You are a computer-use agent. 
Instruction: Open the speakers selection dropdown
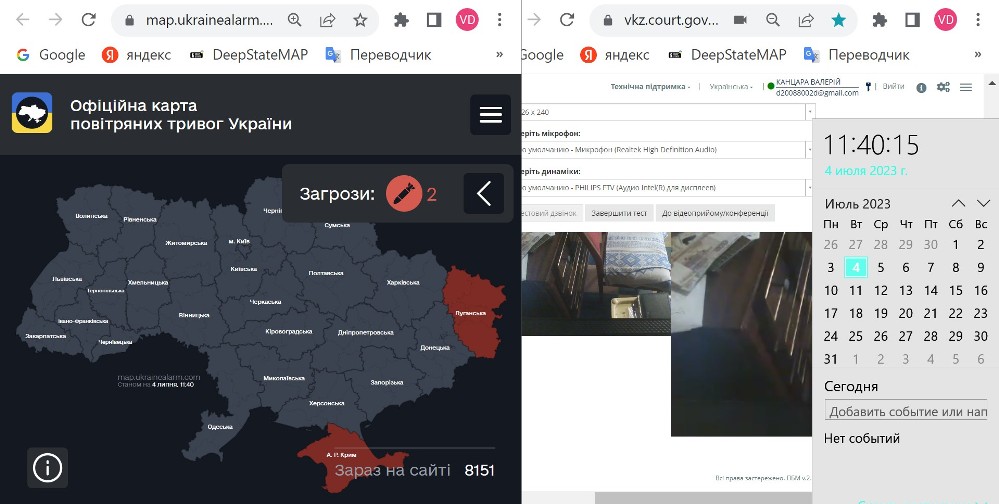[668, 188]
